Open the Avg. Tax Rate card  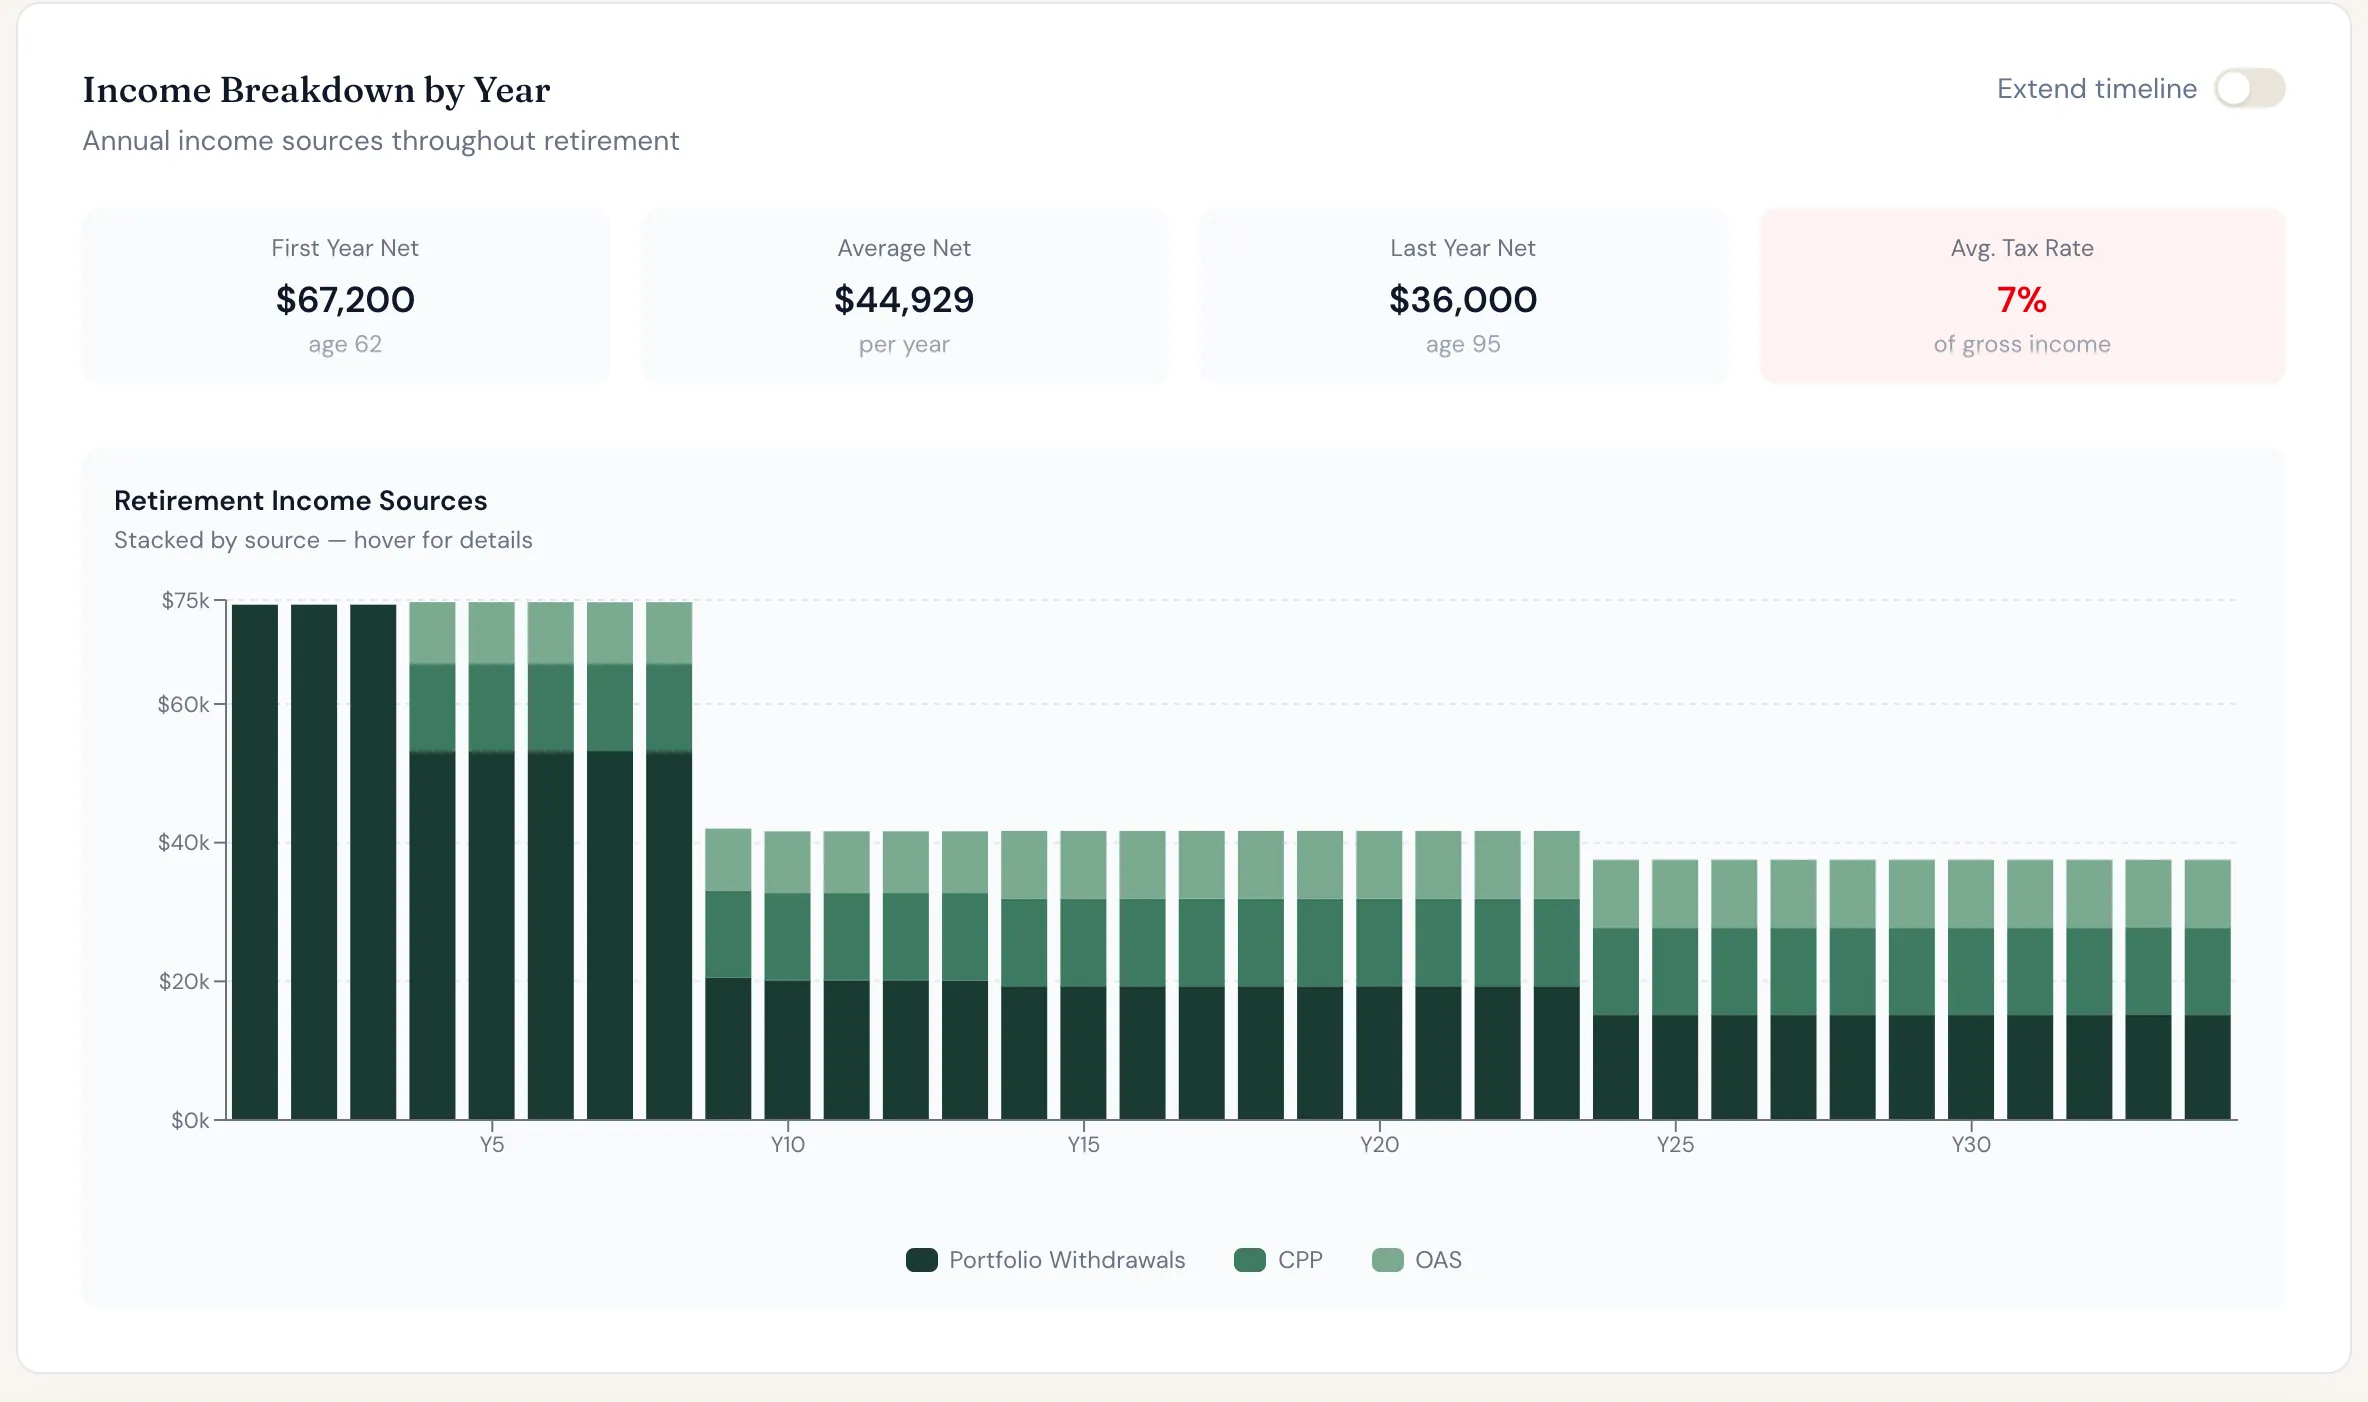point(2022,295)
